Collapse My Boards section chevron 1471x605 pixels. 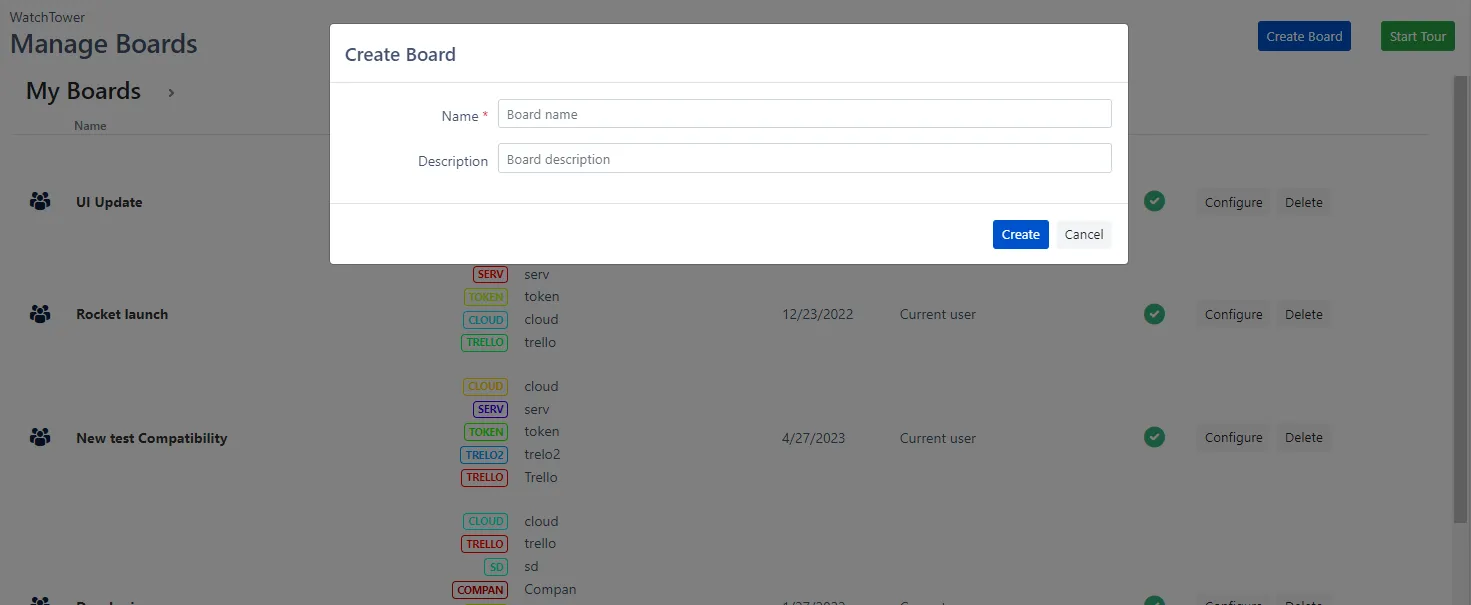pos(171,92)
